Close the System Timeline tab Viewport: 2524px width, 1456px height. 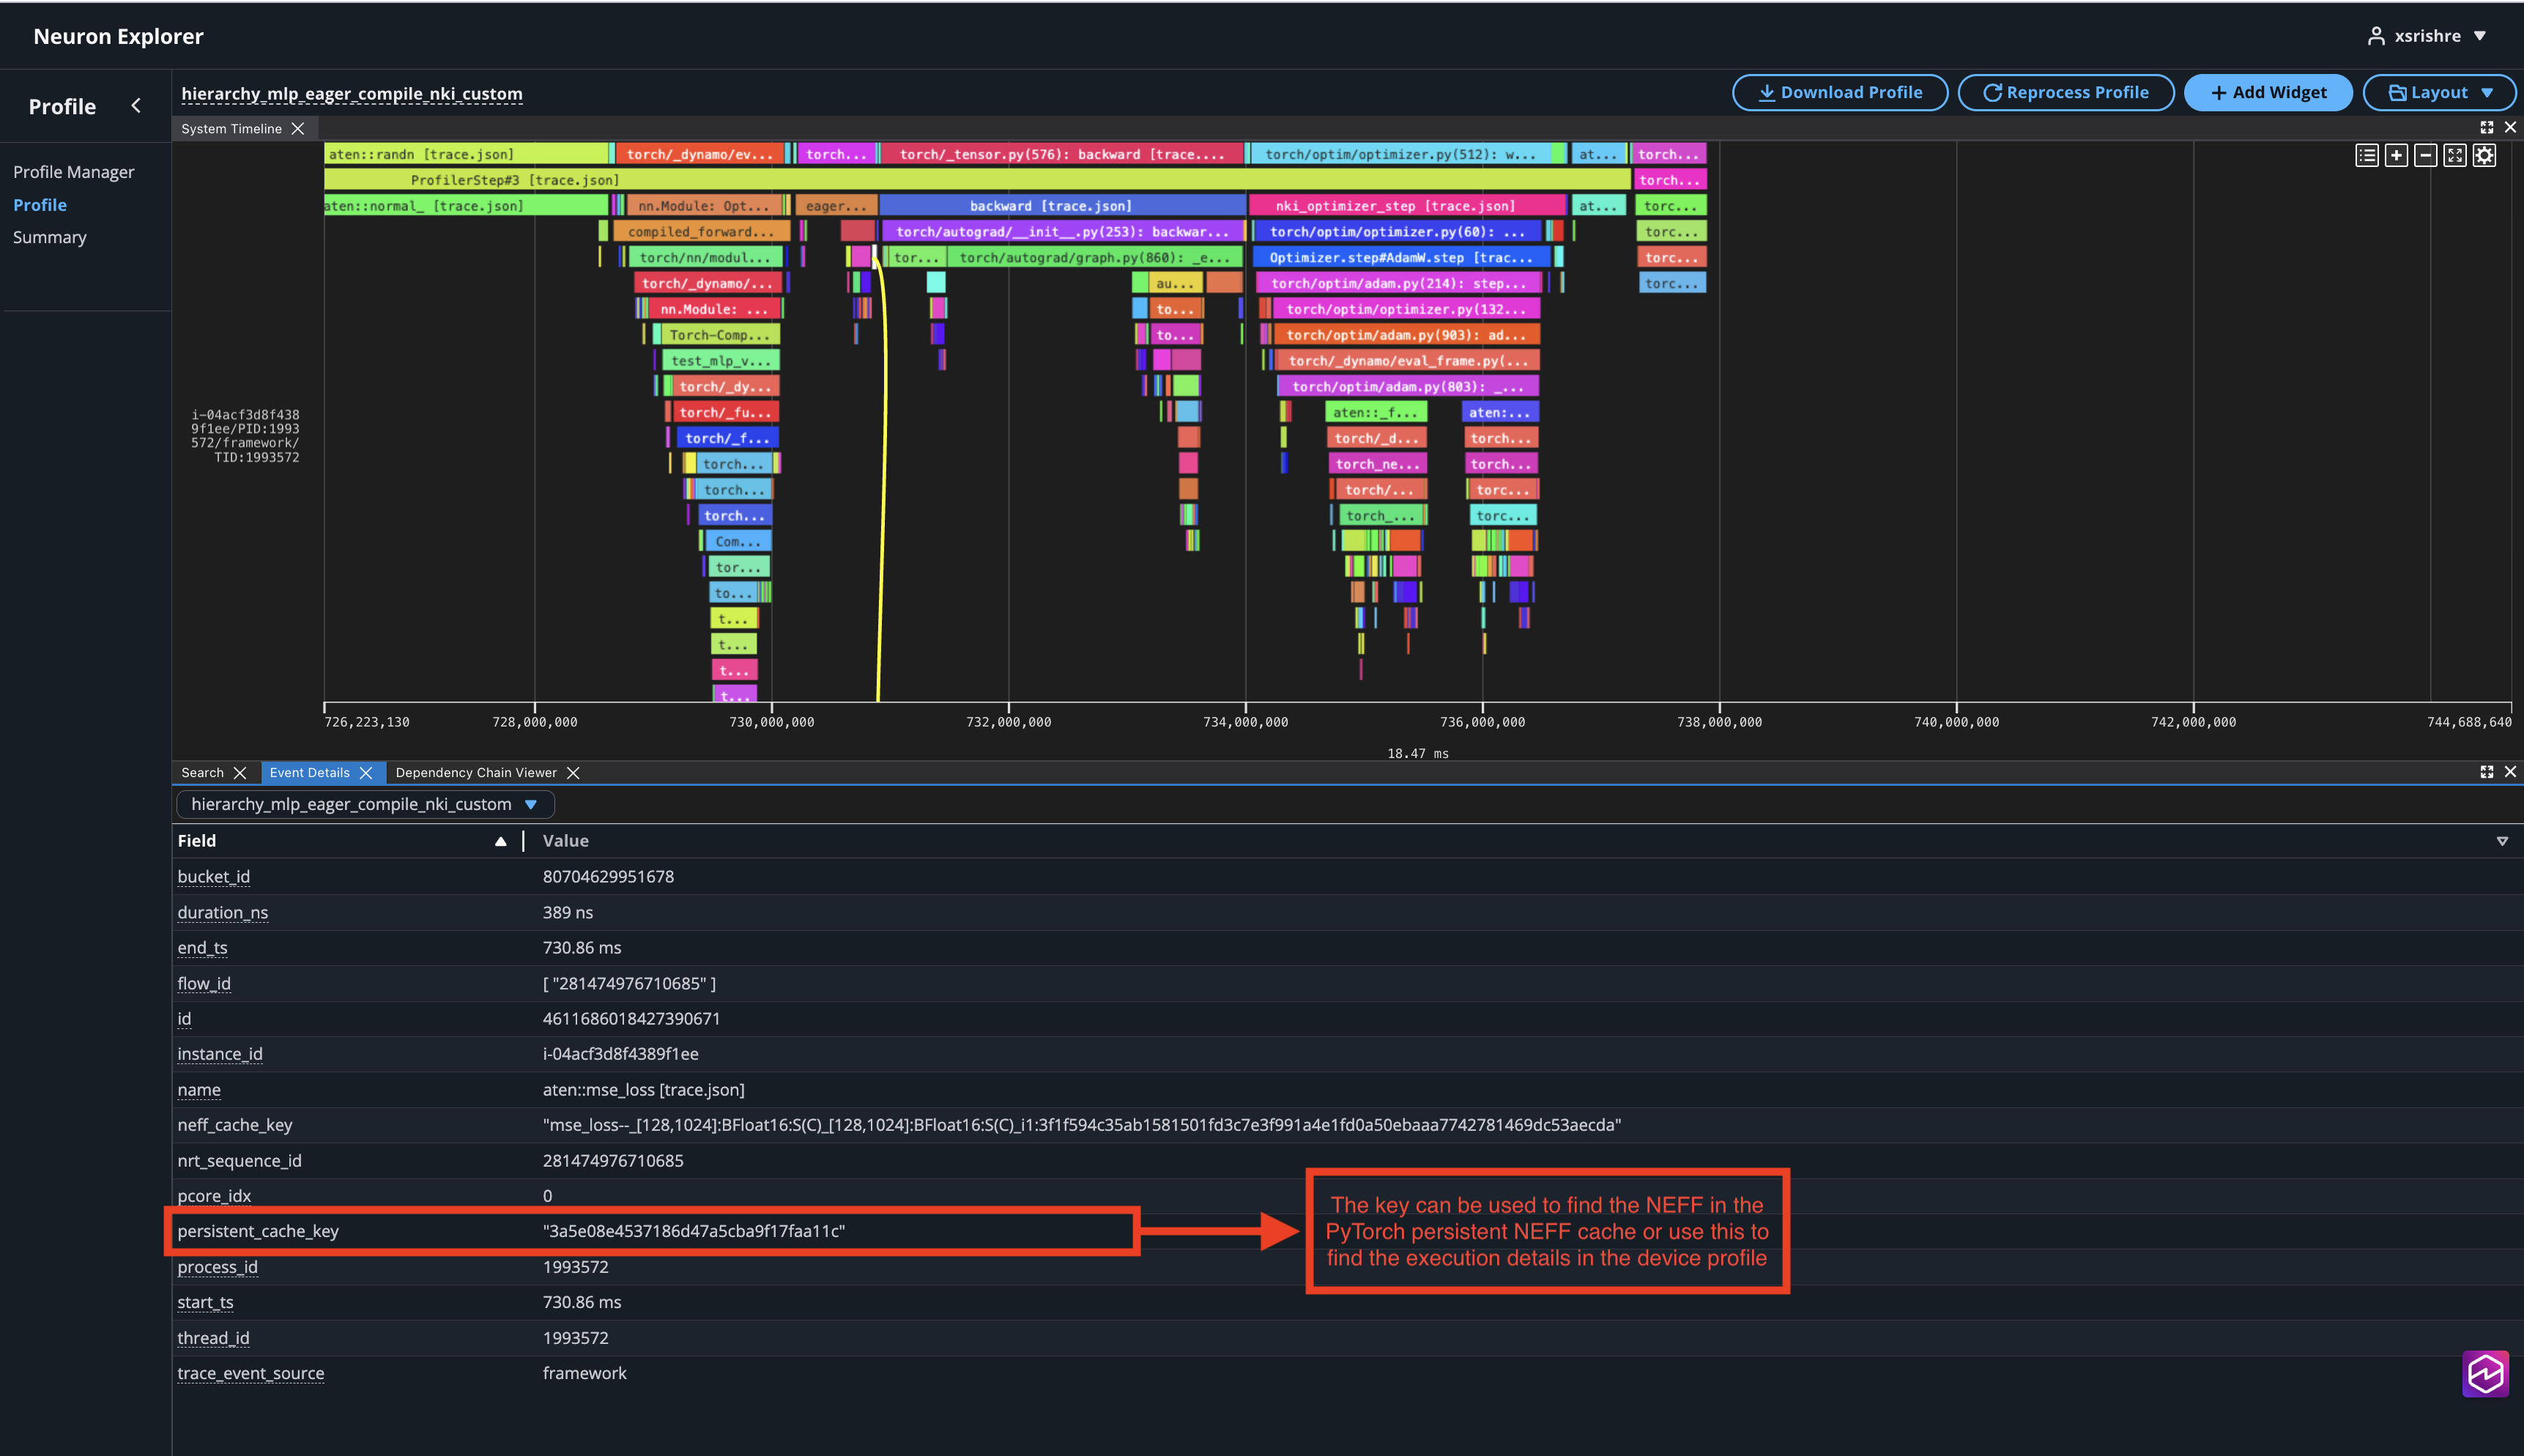point(297,129)
